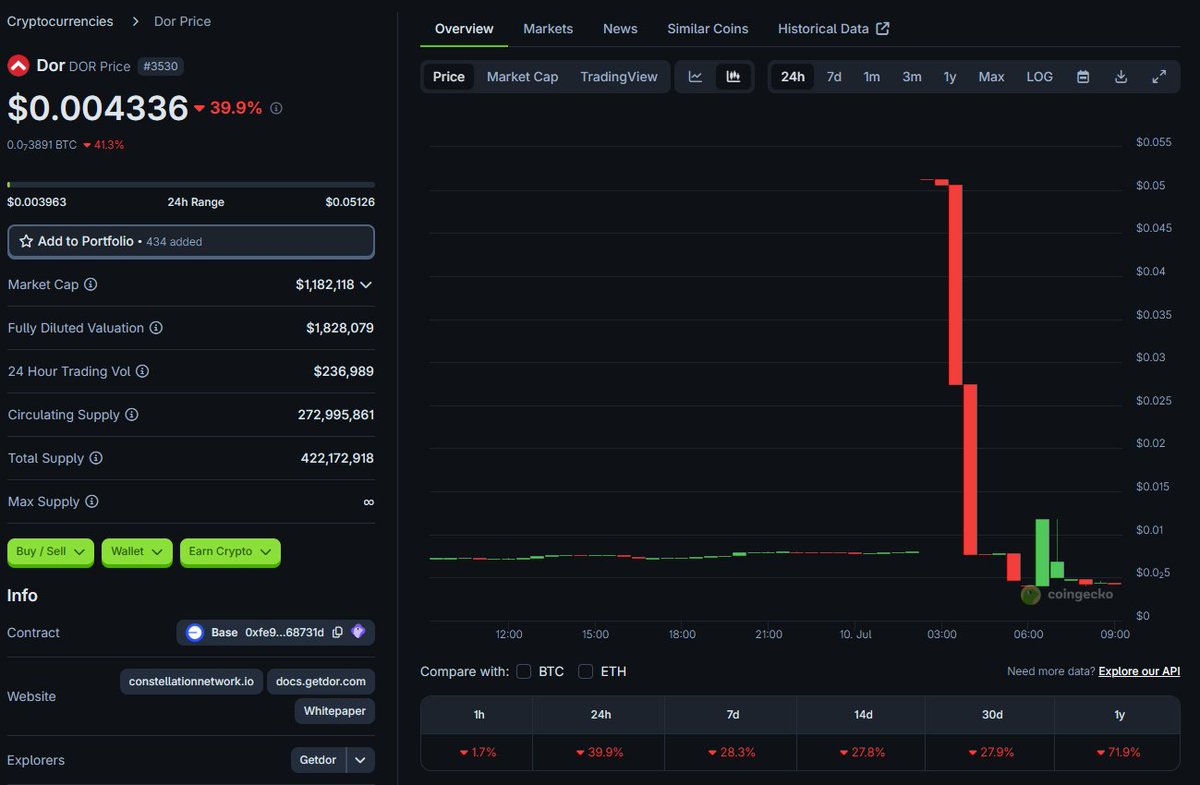
Task: Open Wallet dropdown
Action: (137, 551)
